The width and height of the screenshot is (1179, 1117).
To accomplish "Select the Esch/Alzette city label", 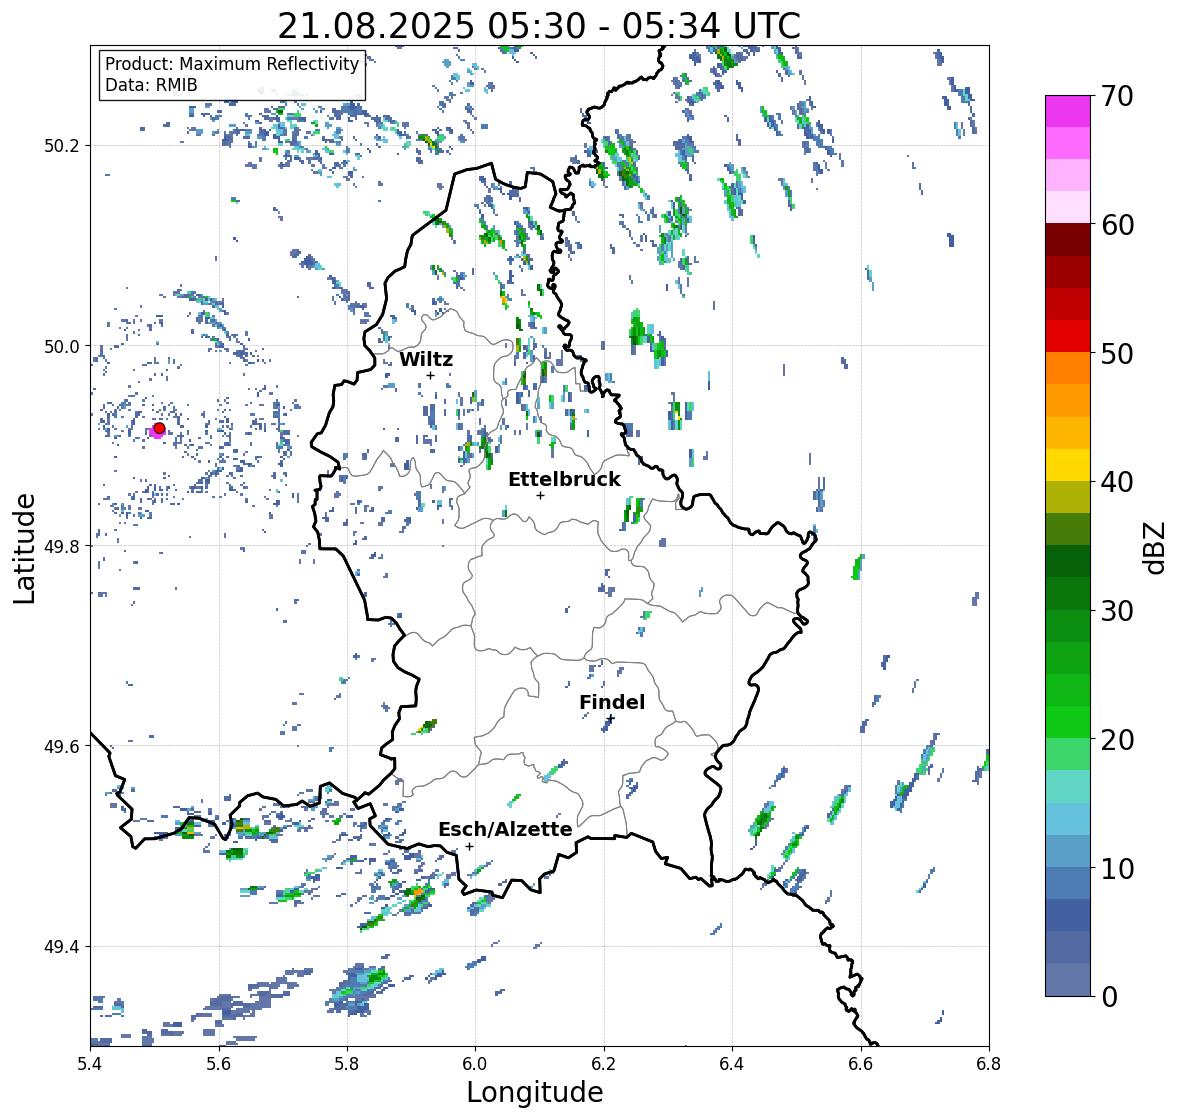I will pos(505,829).
